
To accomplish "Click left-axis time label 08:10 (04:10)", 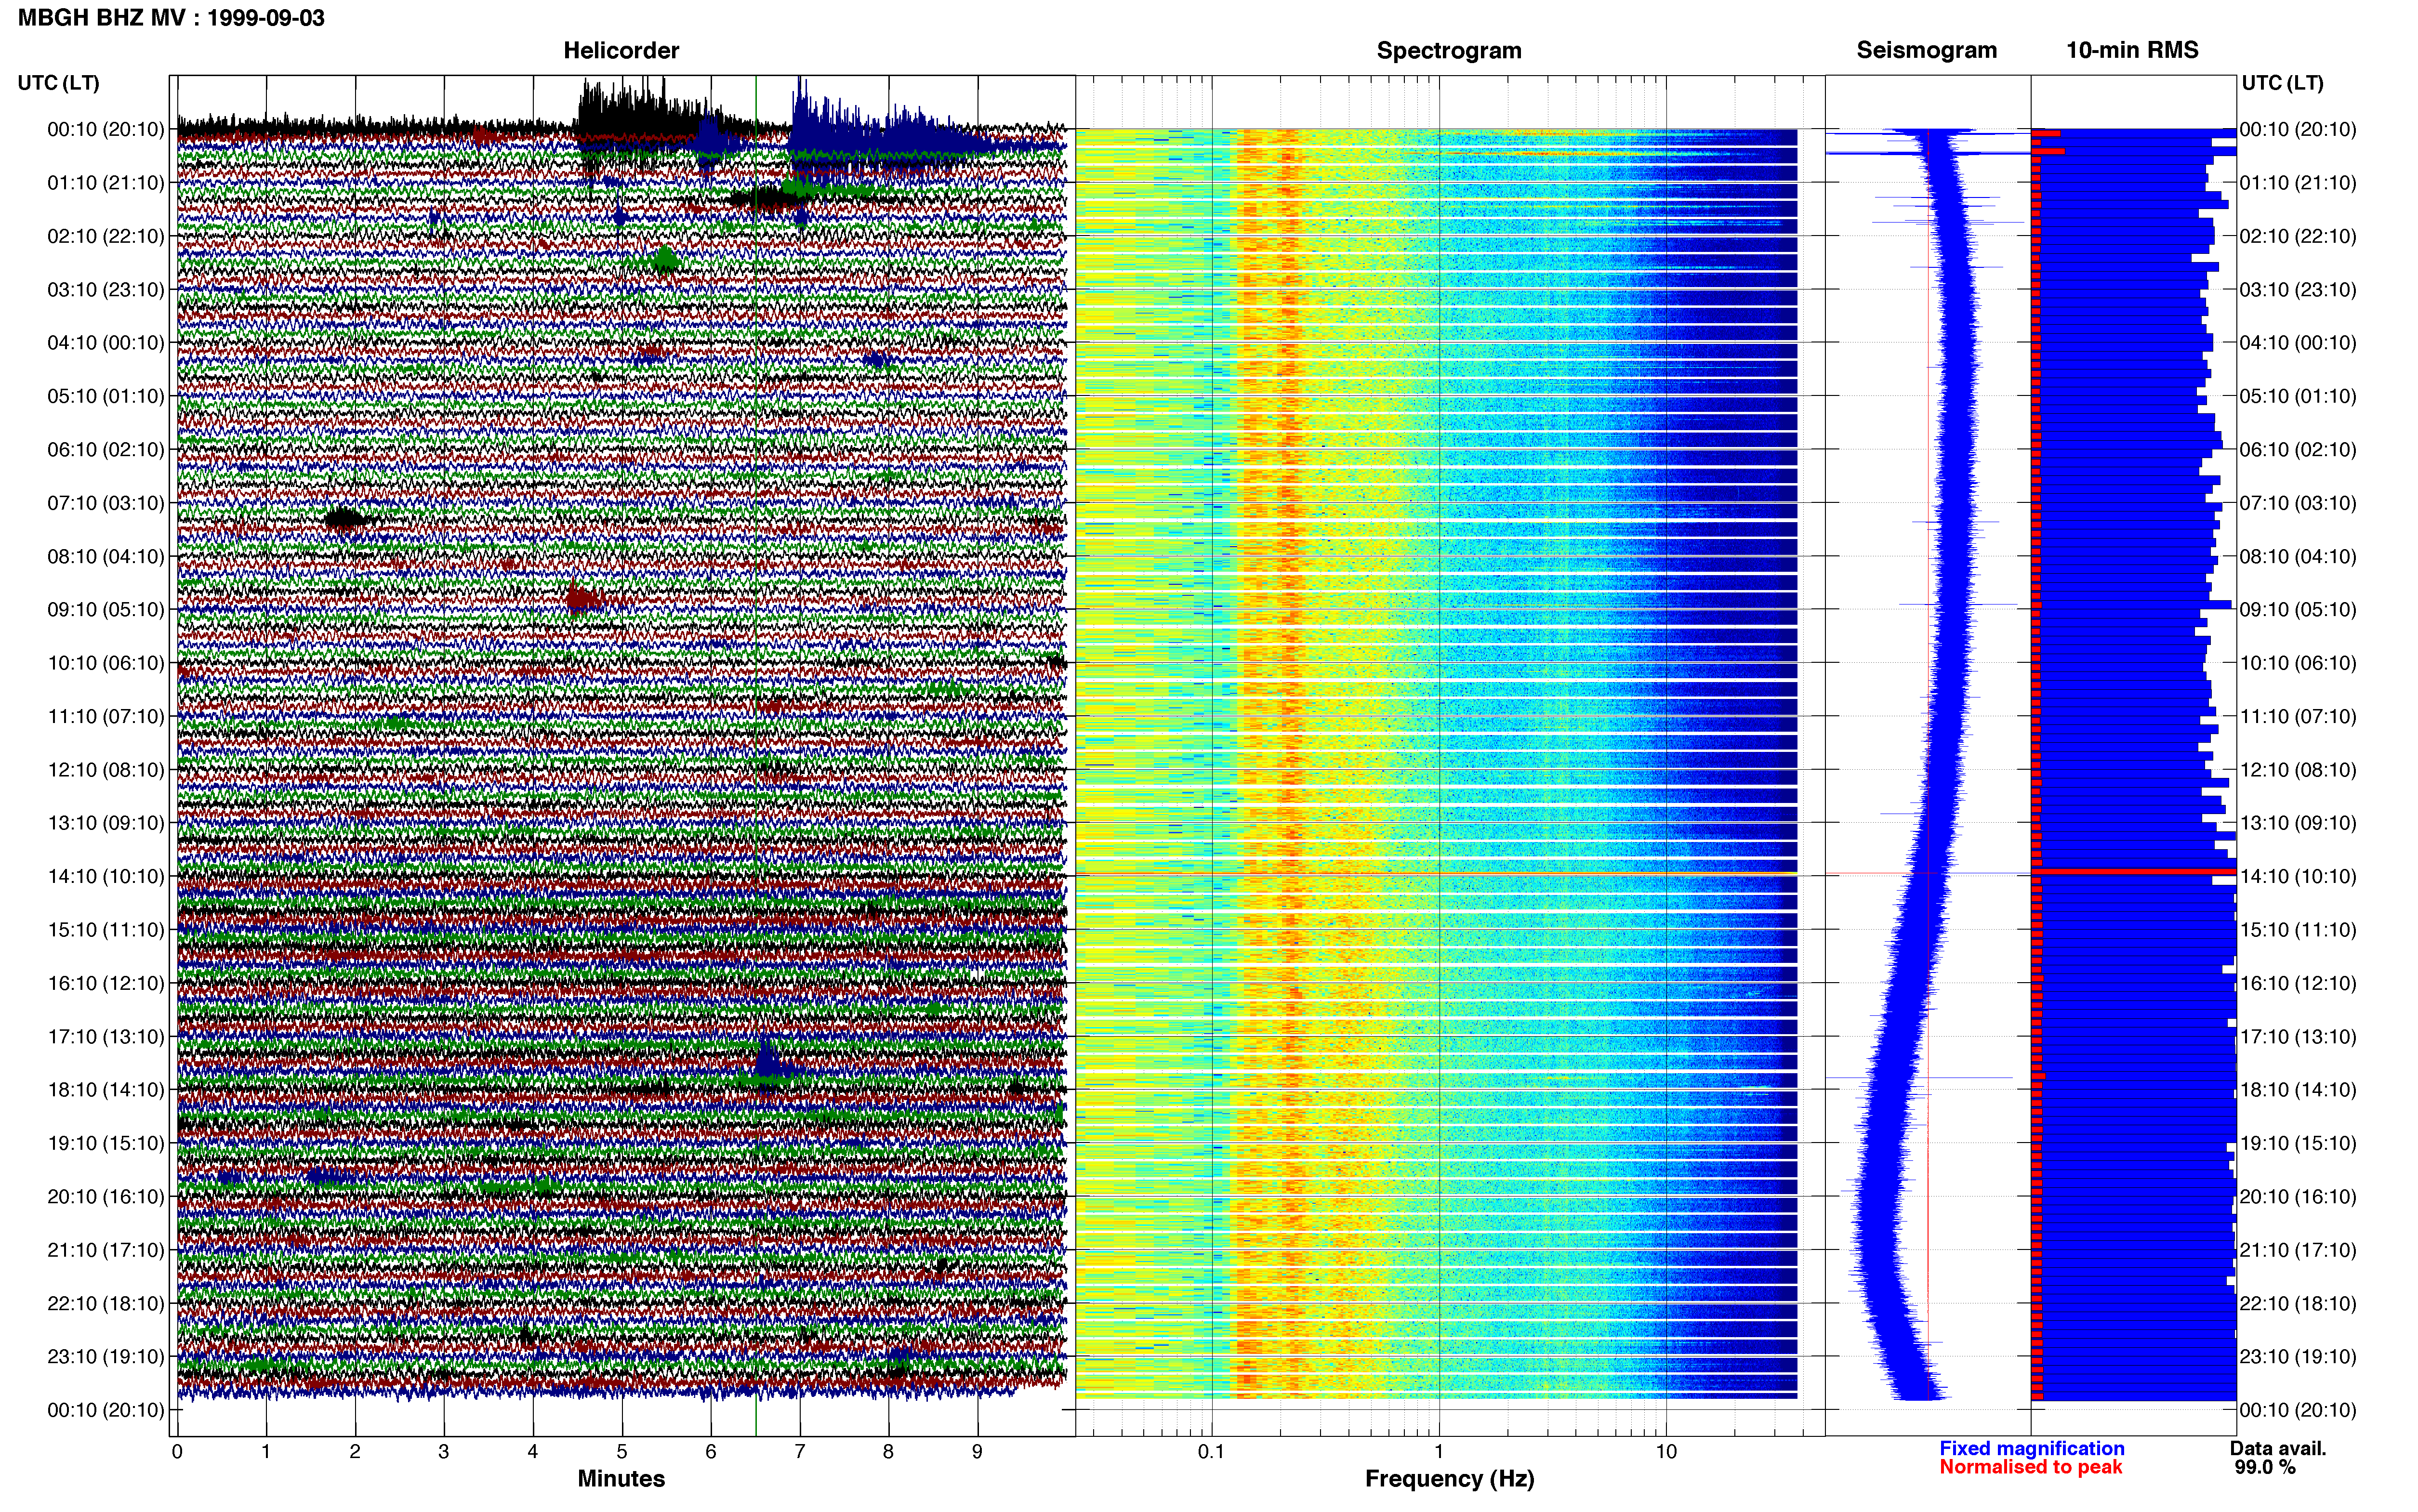I will (106, 556).
